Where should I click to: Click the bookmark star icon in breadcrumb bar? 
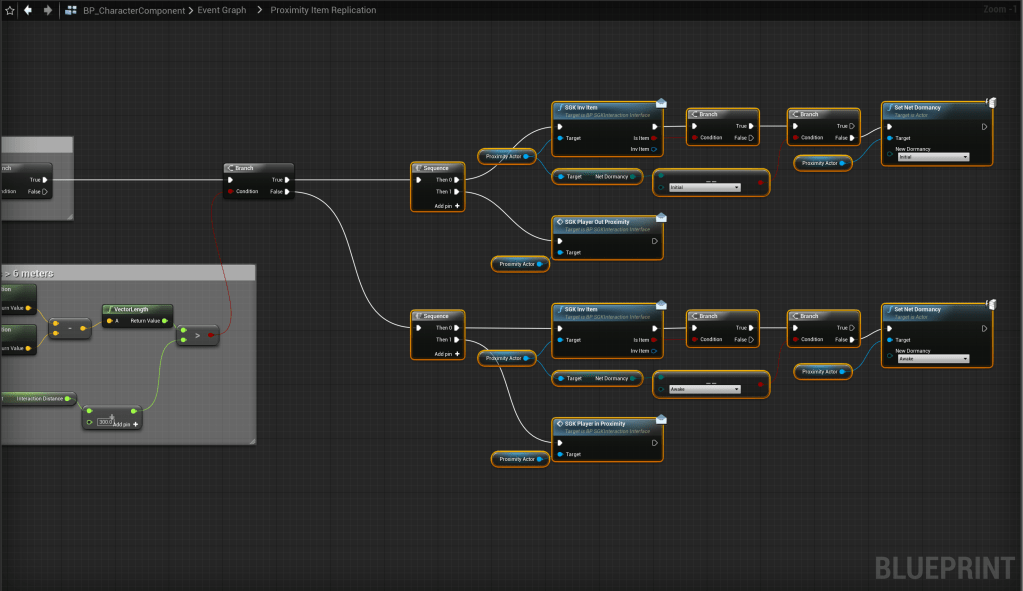(x=9, y=10)
